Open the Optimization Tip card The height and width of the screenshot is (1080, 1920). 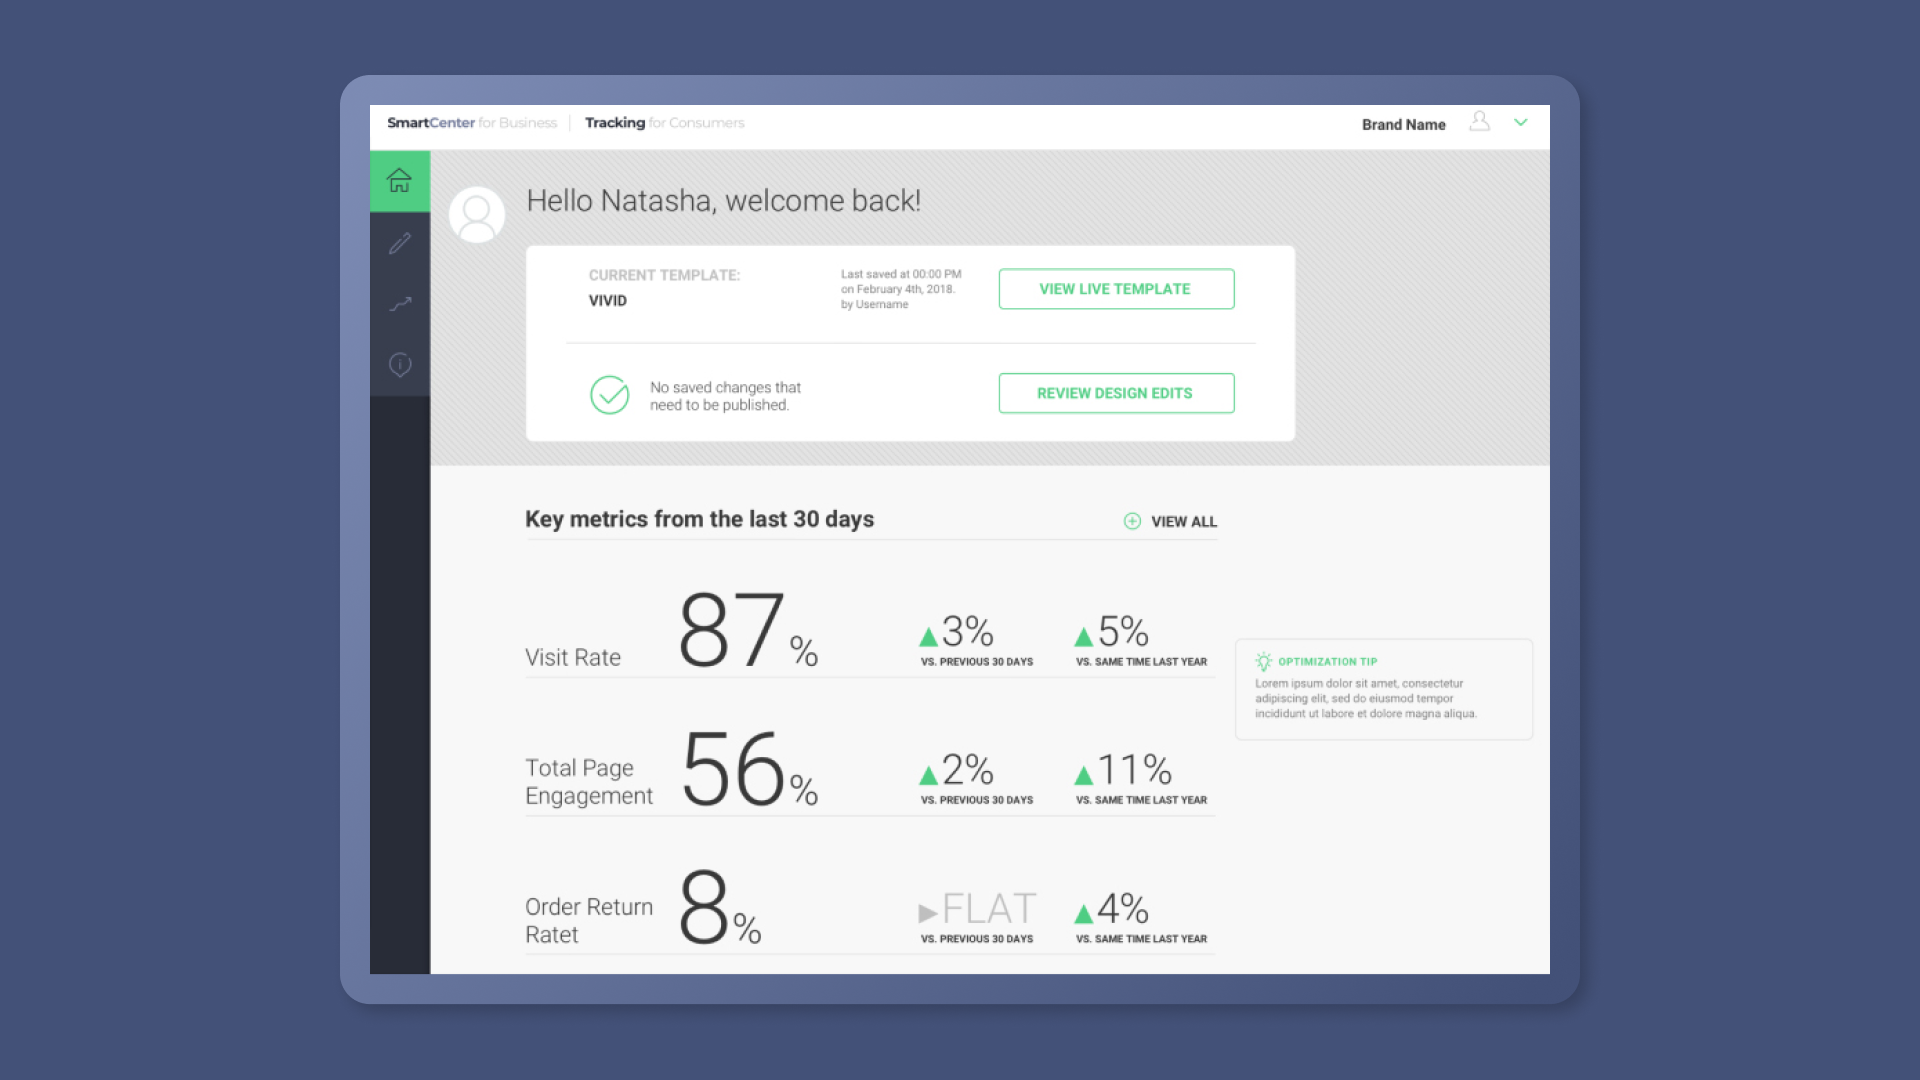tap(1383, 690)
